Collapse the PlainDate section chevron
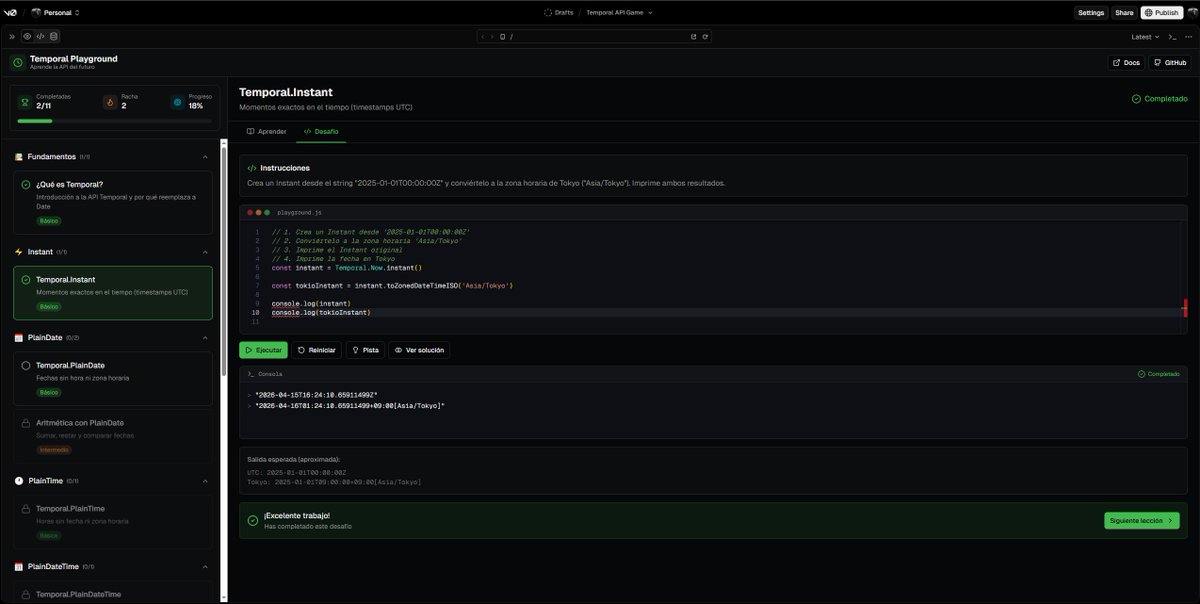The height and width of the screenshot is (604, 1200). (205, 337)
